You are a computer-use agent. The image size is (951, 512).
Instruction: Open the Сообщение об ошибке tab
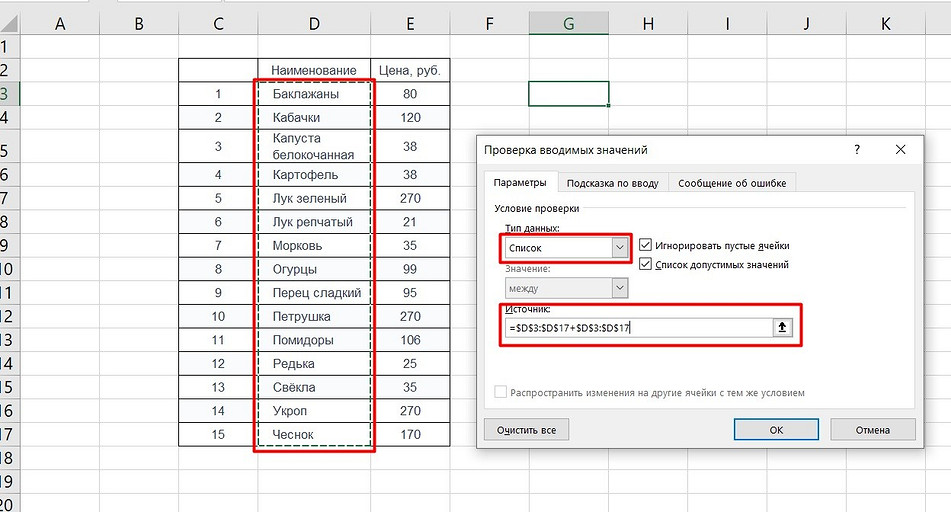click(732, 183)
